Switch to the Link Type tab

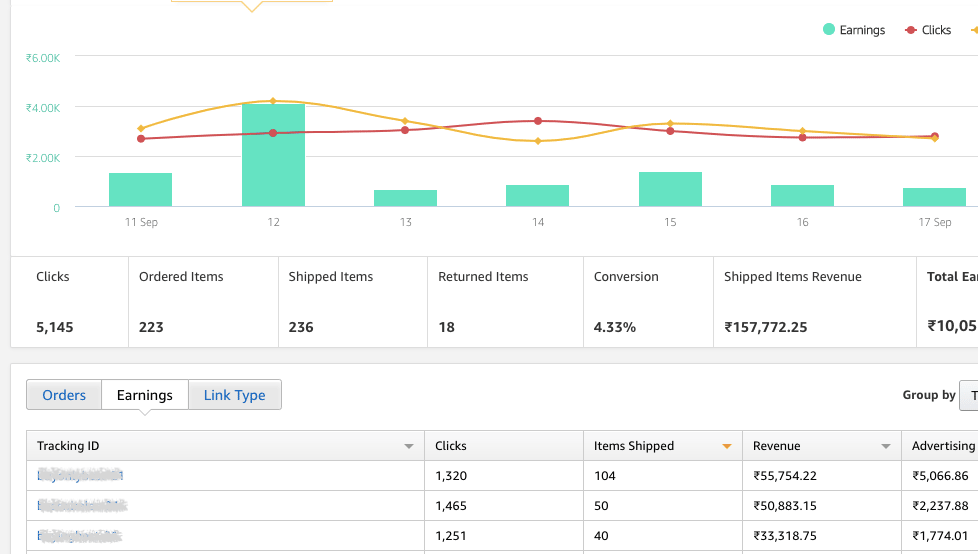[235, 395]
